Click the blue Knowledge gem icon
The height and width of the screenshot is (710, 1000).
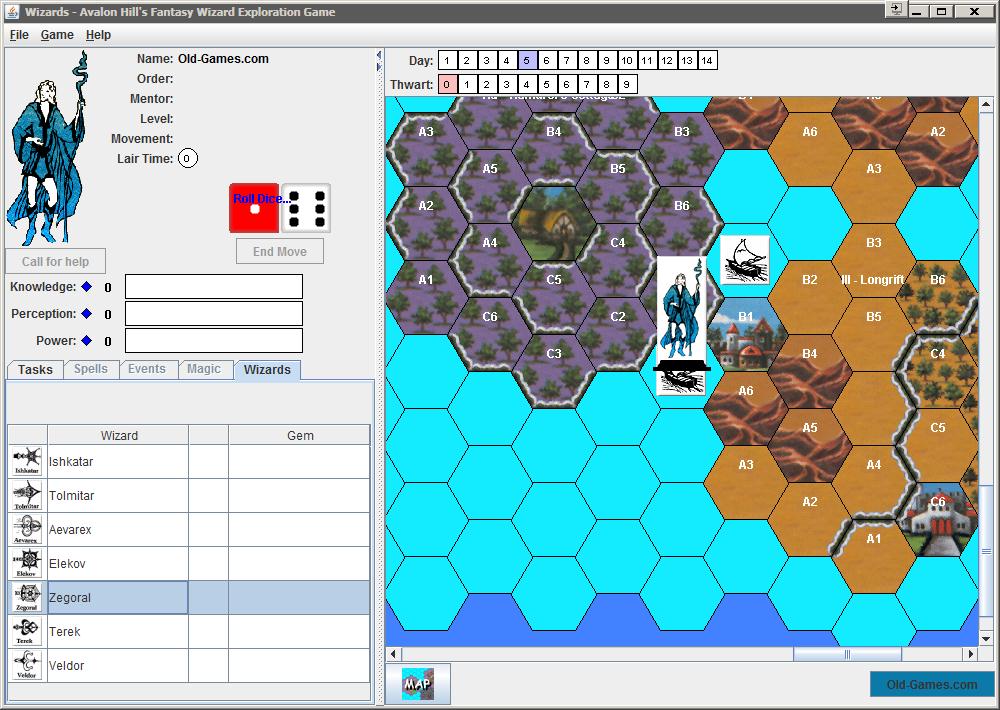click(x=87, y=286)
